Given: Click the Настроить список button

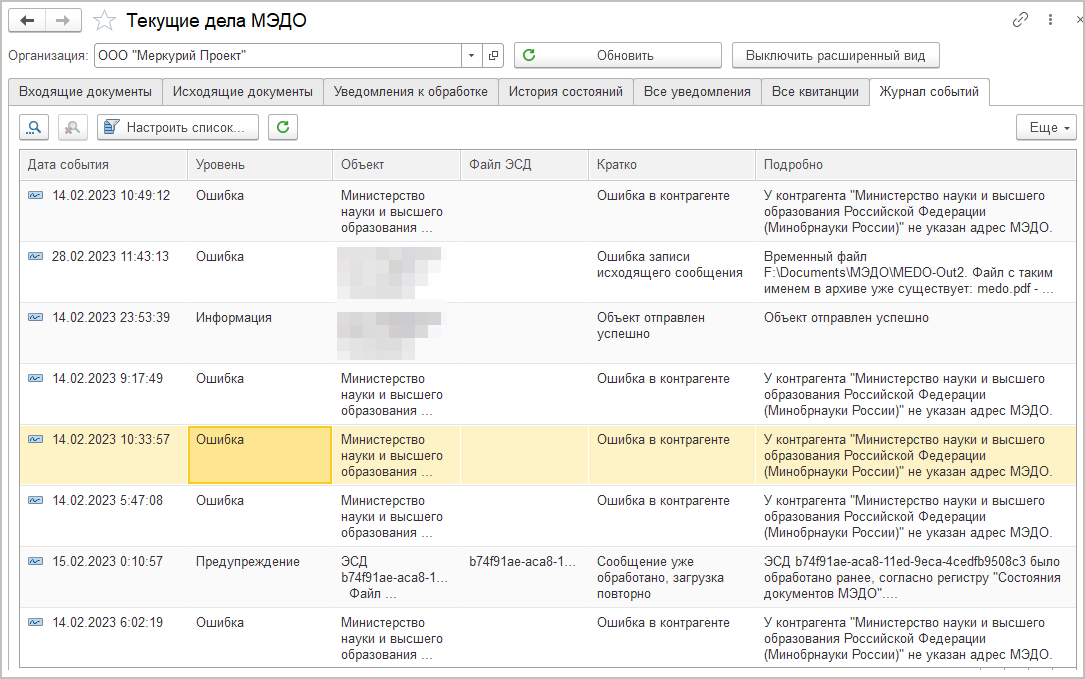Looking at the screenshot, I should [178, 127].
